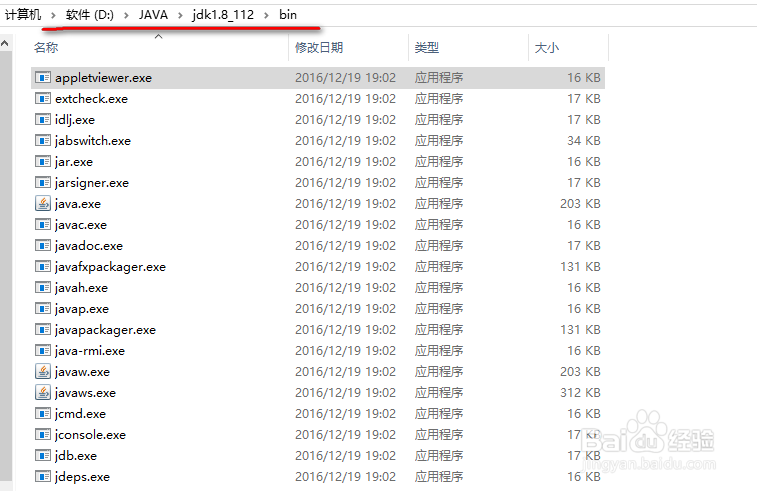Navigate to 计算机 in the address bar
757x491 pixels.
click(23, 14)
